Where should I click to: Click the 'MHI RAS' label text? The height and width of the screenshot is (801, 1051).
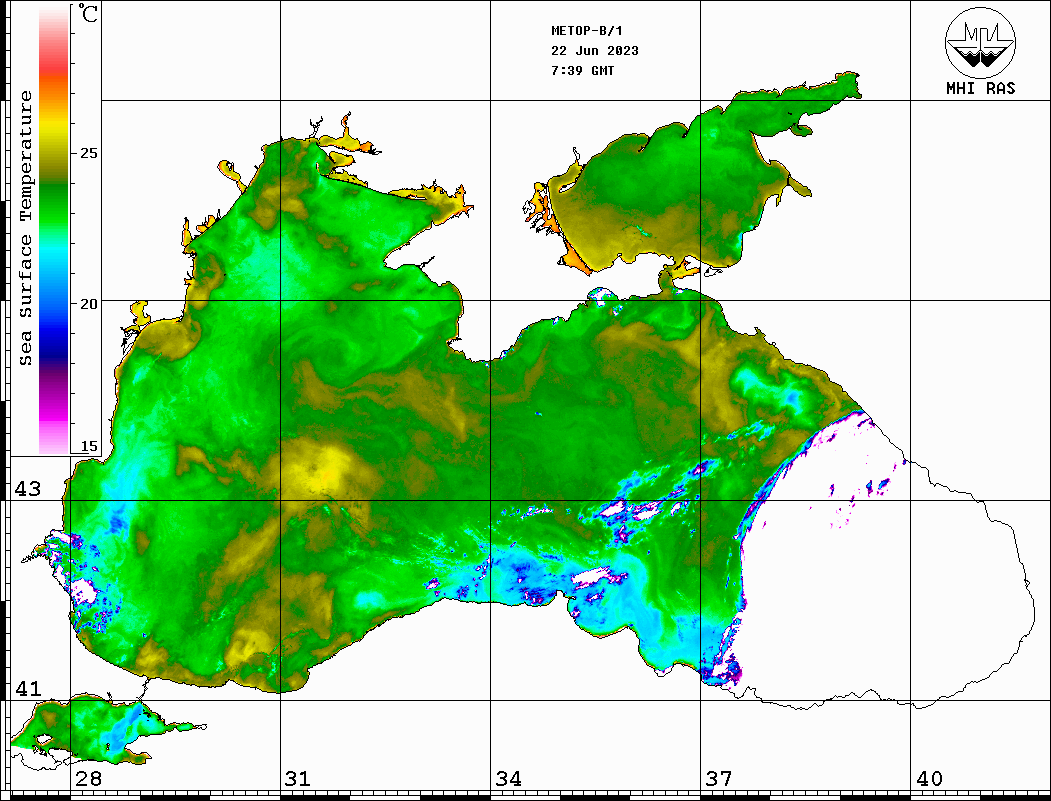(981, 88)
